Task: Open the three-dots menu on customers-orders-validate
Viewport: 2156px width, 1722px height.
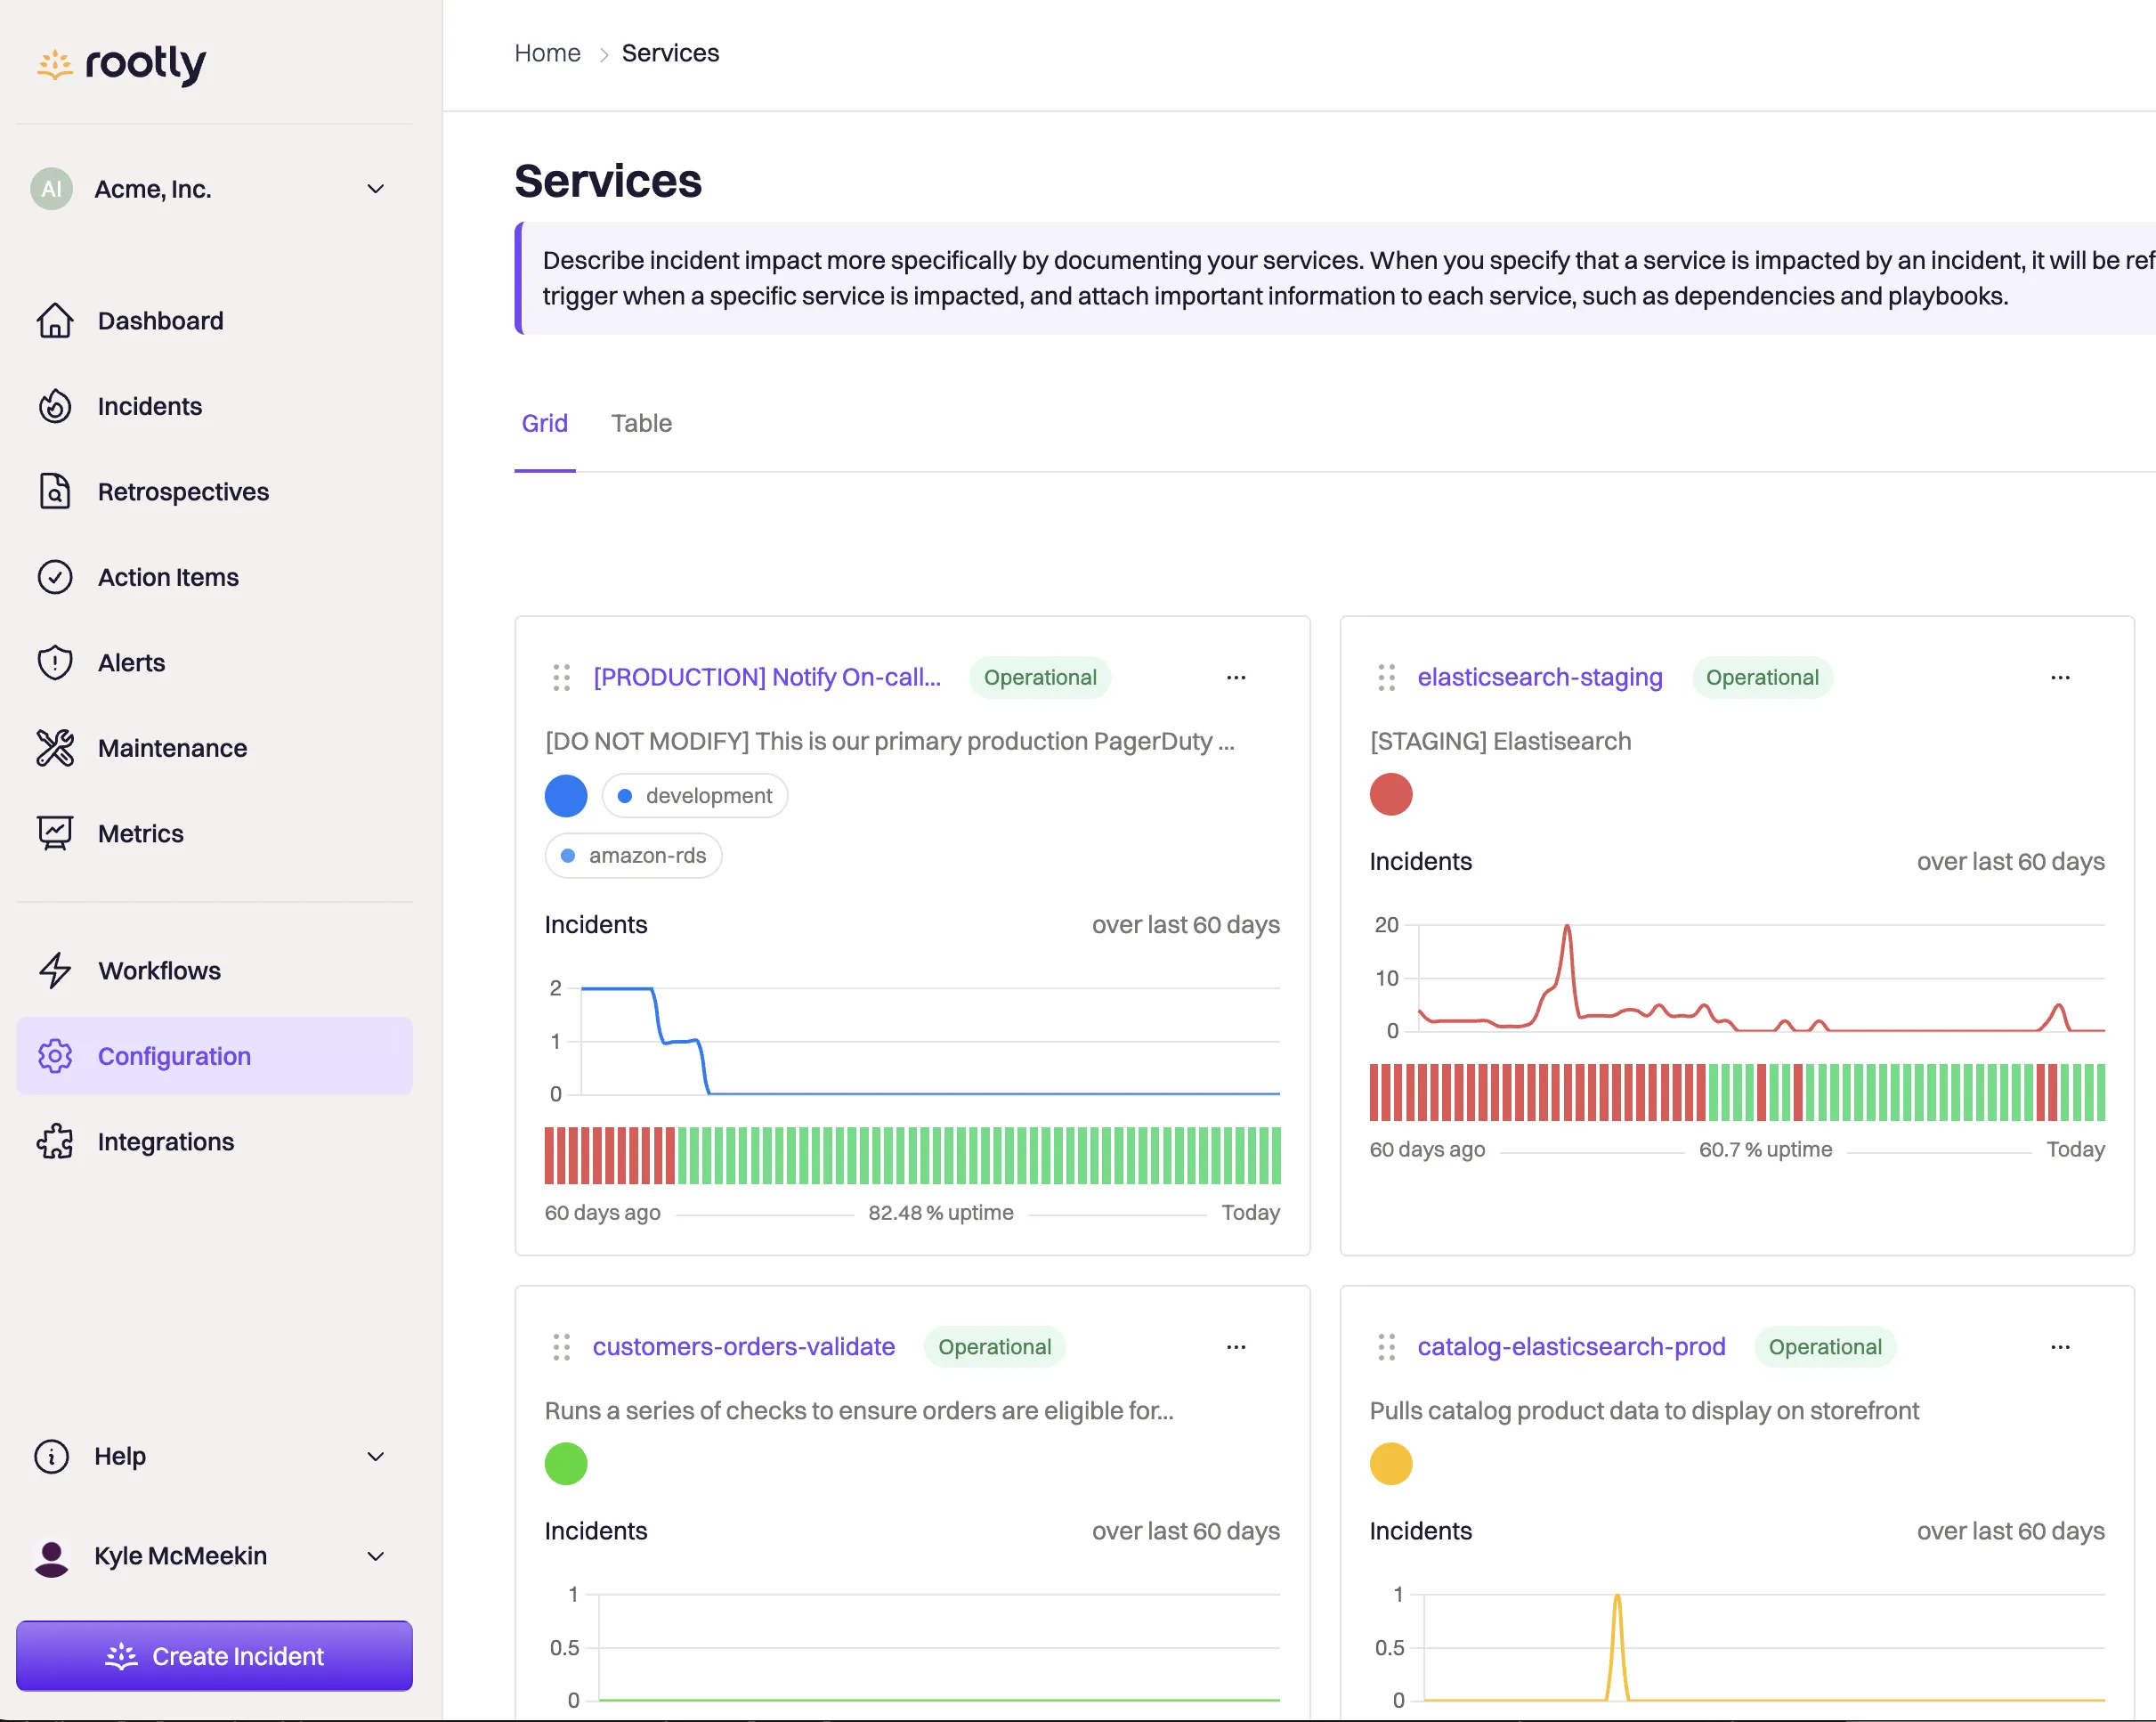Action: [1236, 1347]
